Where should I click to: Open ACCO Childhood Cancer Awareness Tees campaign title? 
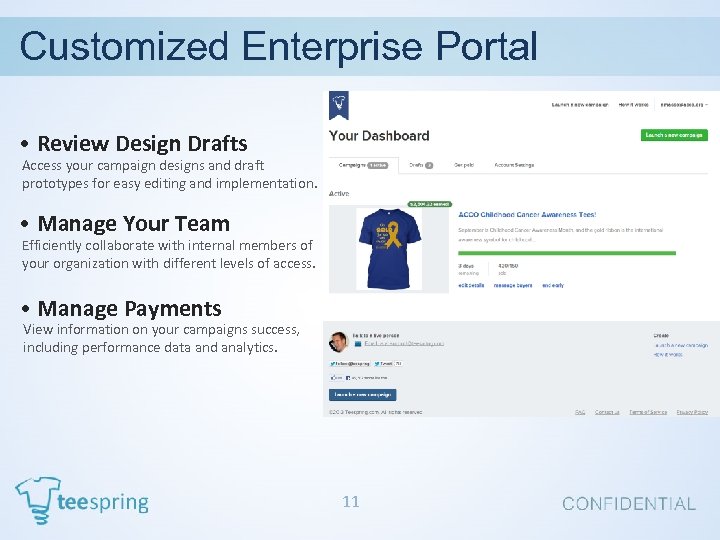coord(527,214)
